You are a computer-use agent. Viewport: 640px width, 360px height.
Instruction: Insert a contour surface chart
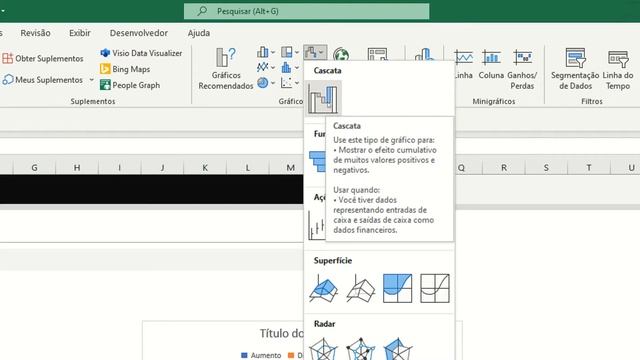397,288
